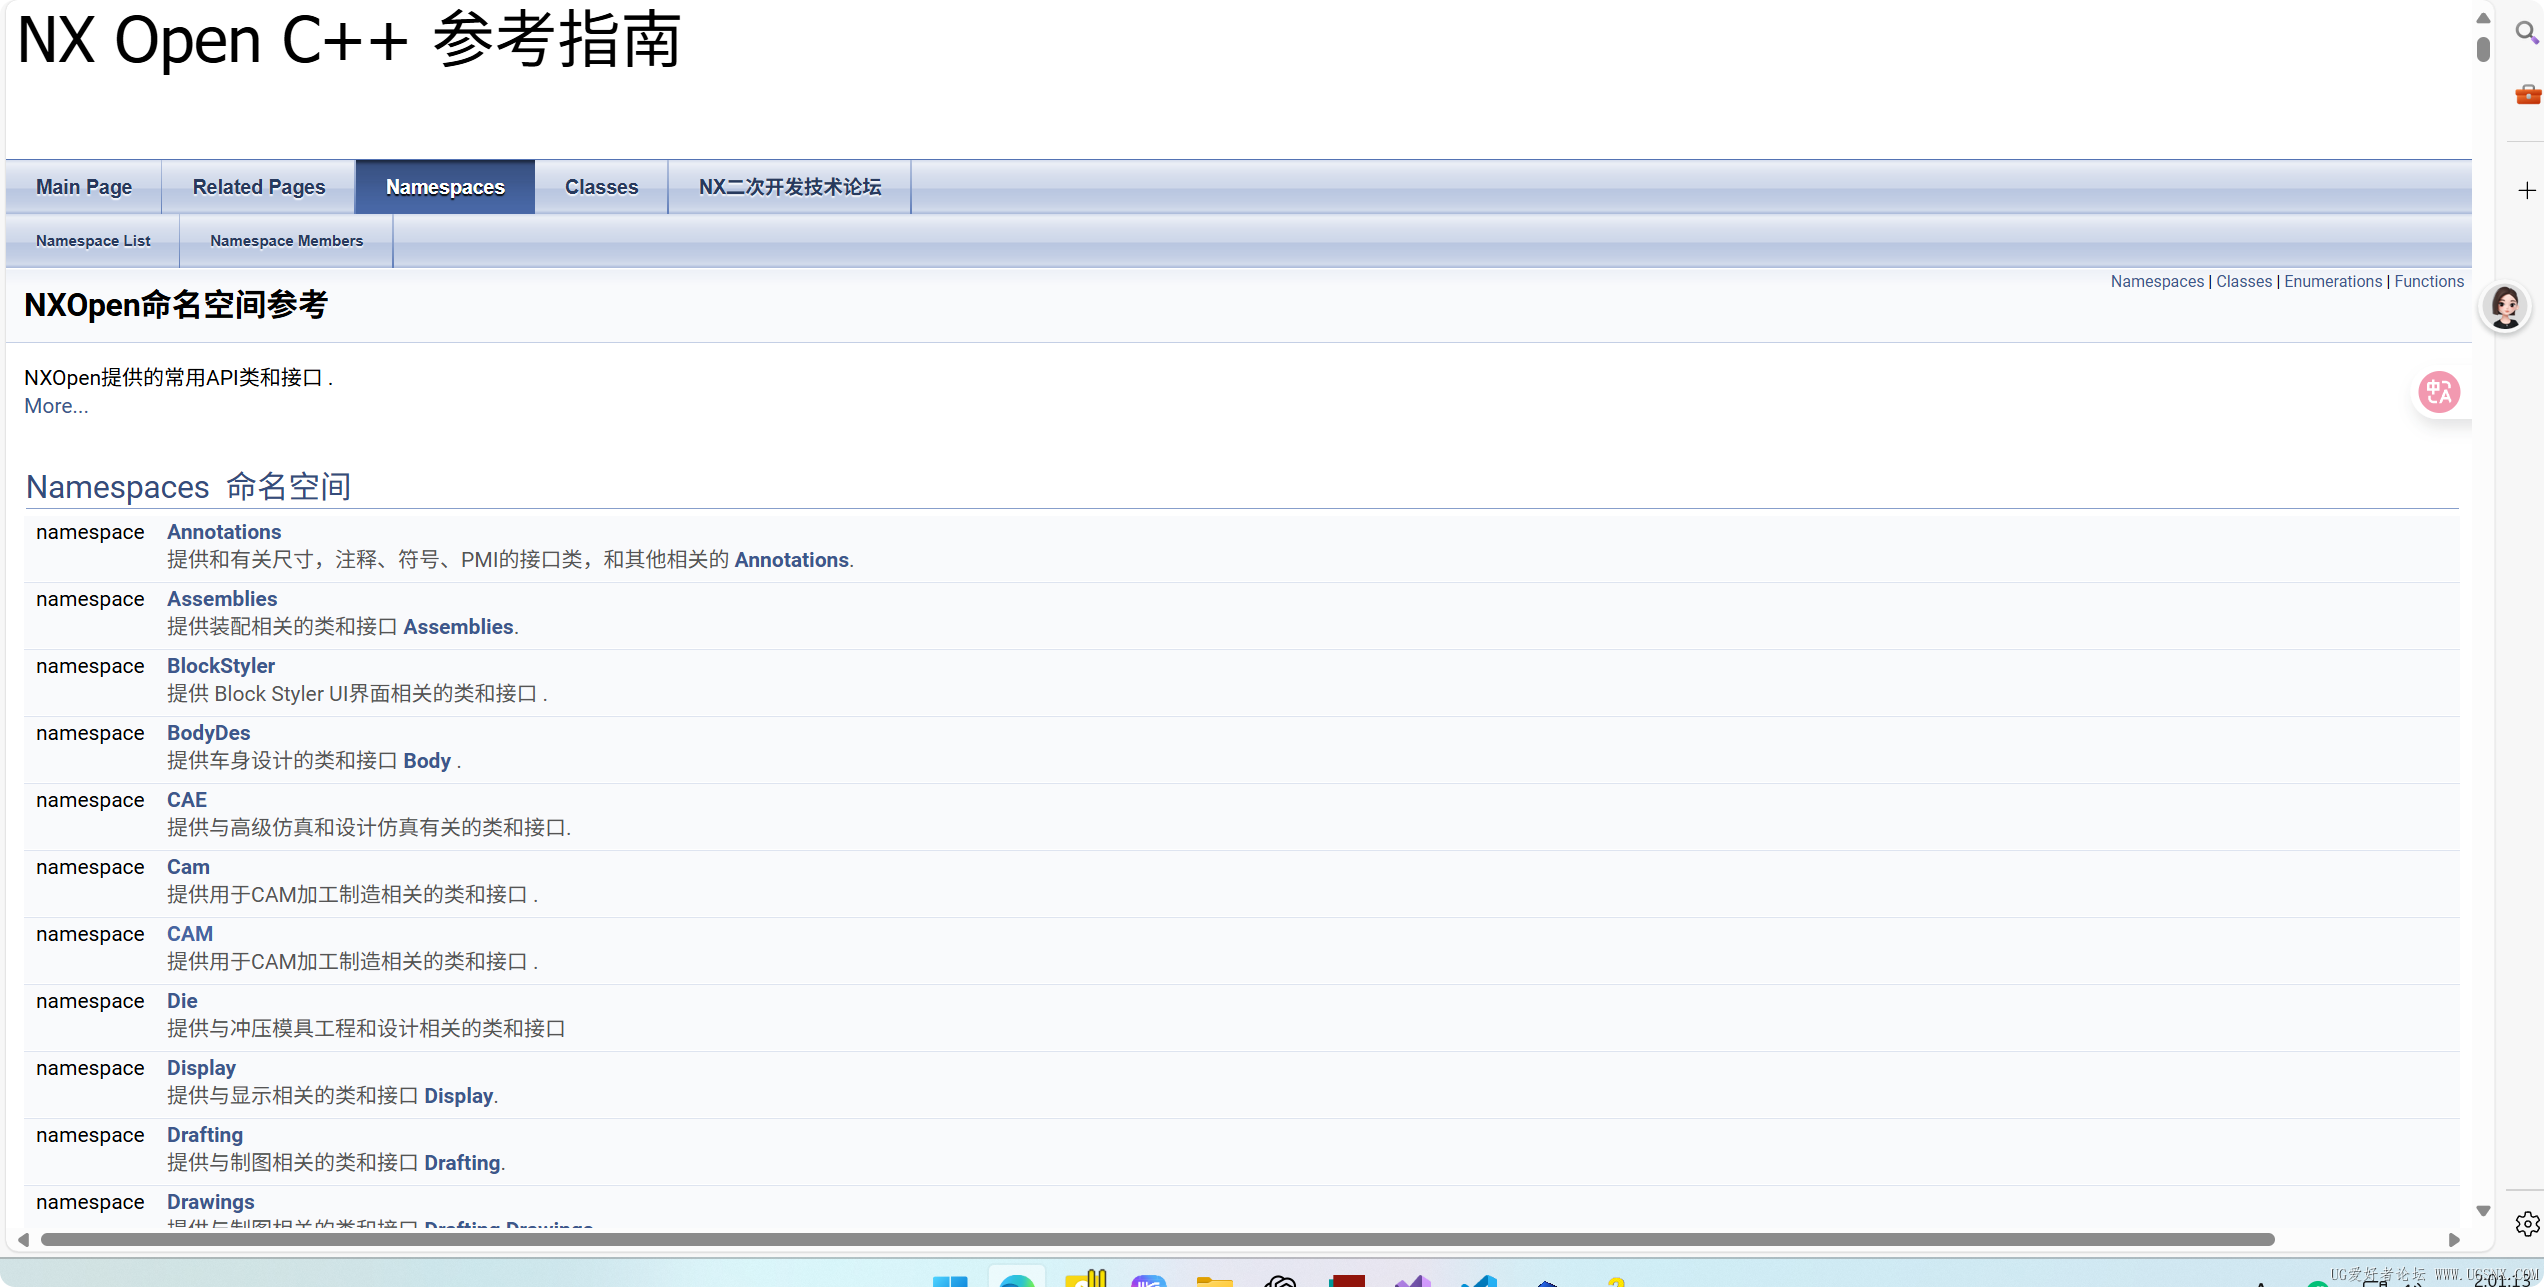Image resolution: width=2544 pixels, height=1287 pixels.
Task: Open the Display namespace link
Action: point(201,1068)
